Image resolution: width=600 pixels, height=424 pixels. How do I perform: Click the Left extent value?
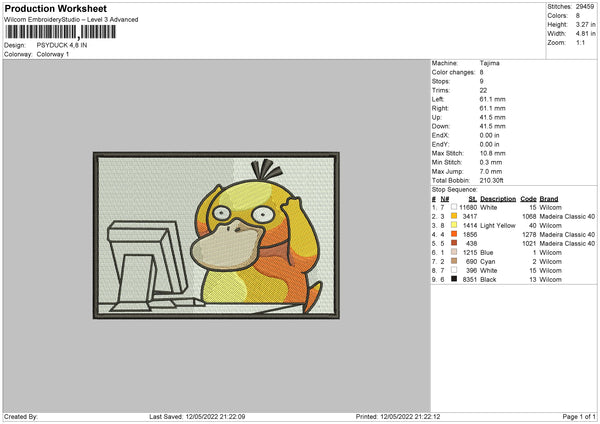492,99
